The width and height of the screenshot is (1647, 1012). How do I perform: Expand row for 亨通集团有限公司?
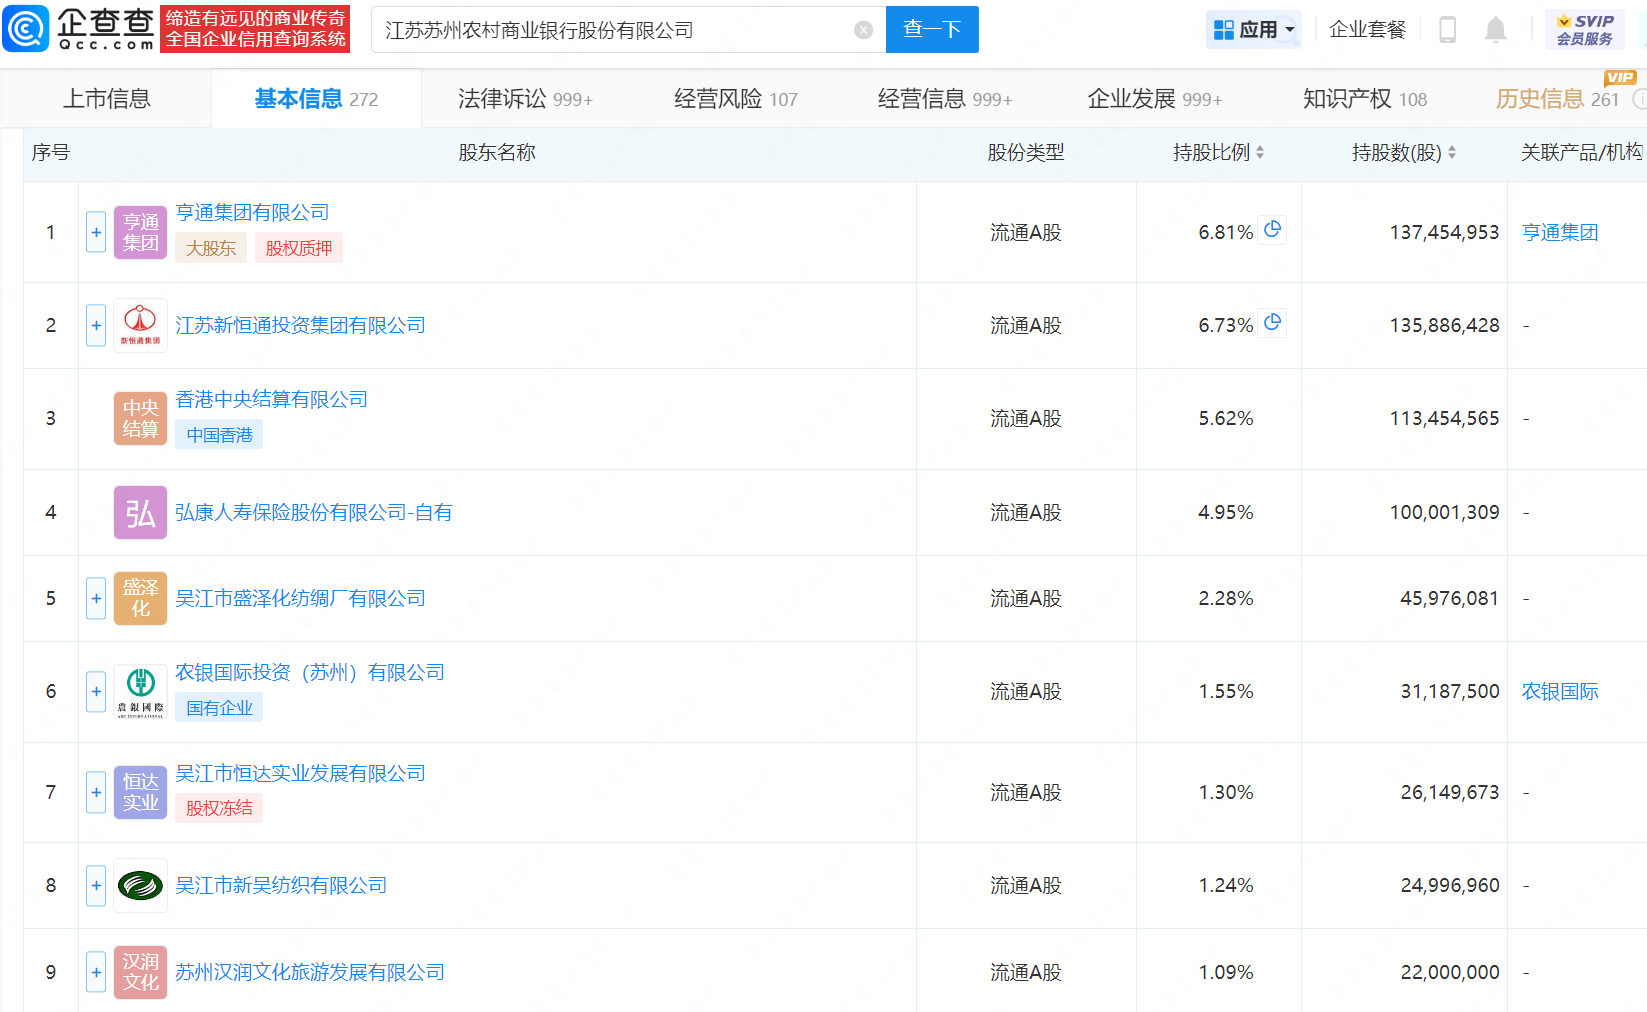coord(96,233)
